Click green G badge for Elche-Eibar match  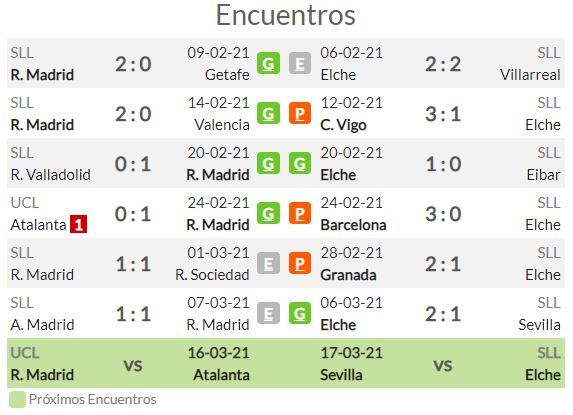300,164
